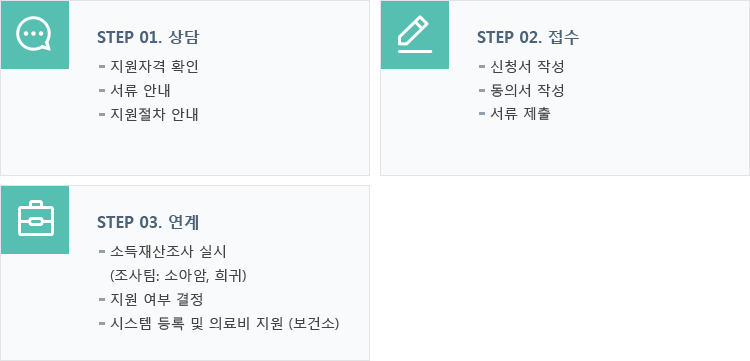Click the 서류 제출 item

(x=520, y=114)
